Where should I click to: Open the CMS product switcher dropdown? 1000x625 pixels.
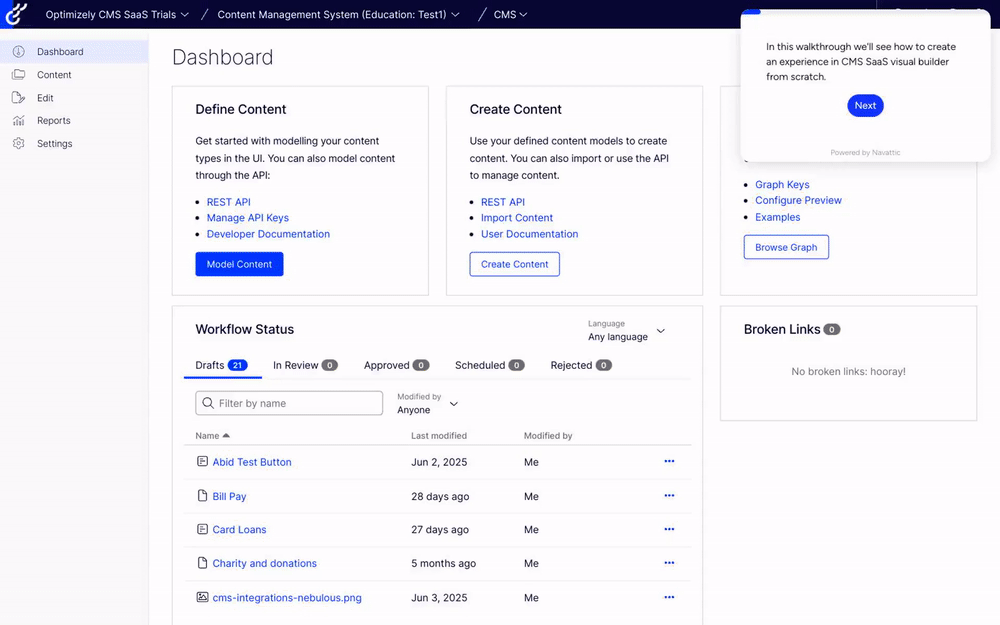[x=510, y=15]
